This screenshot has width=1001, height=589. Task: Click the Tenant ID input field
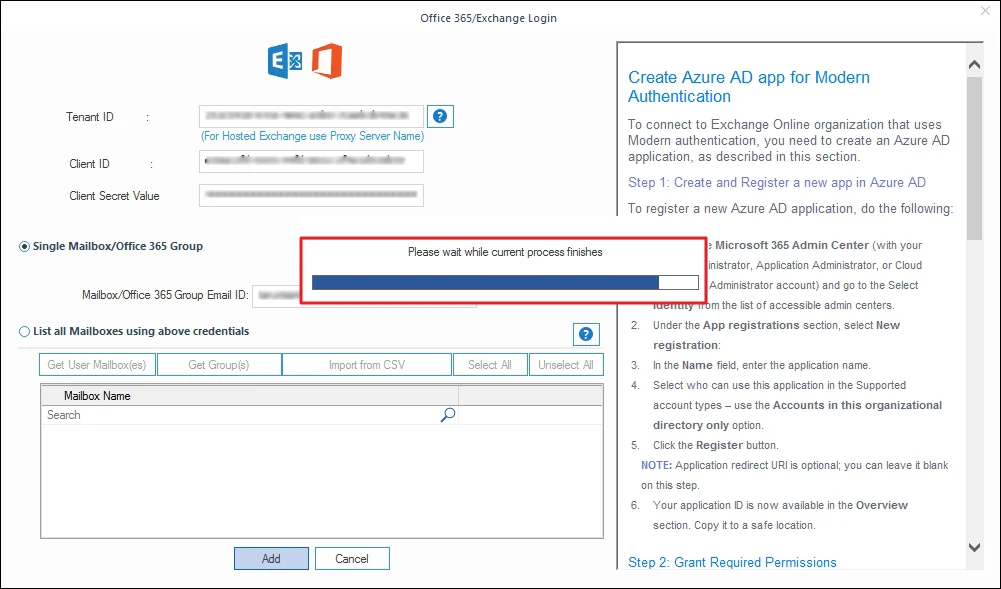[x=312, y=116]
